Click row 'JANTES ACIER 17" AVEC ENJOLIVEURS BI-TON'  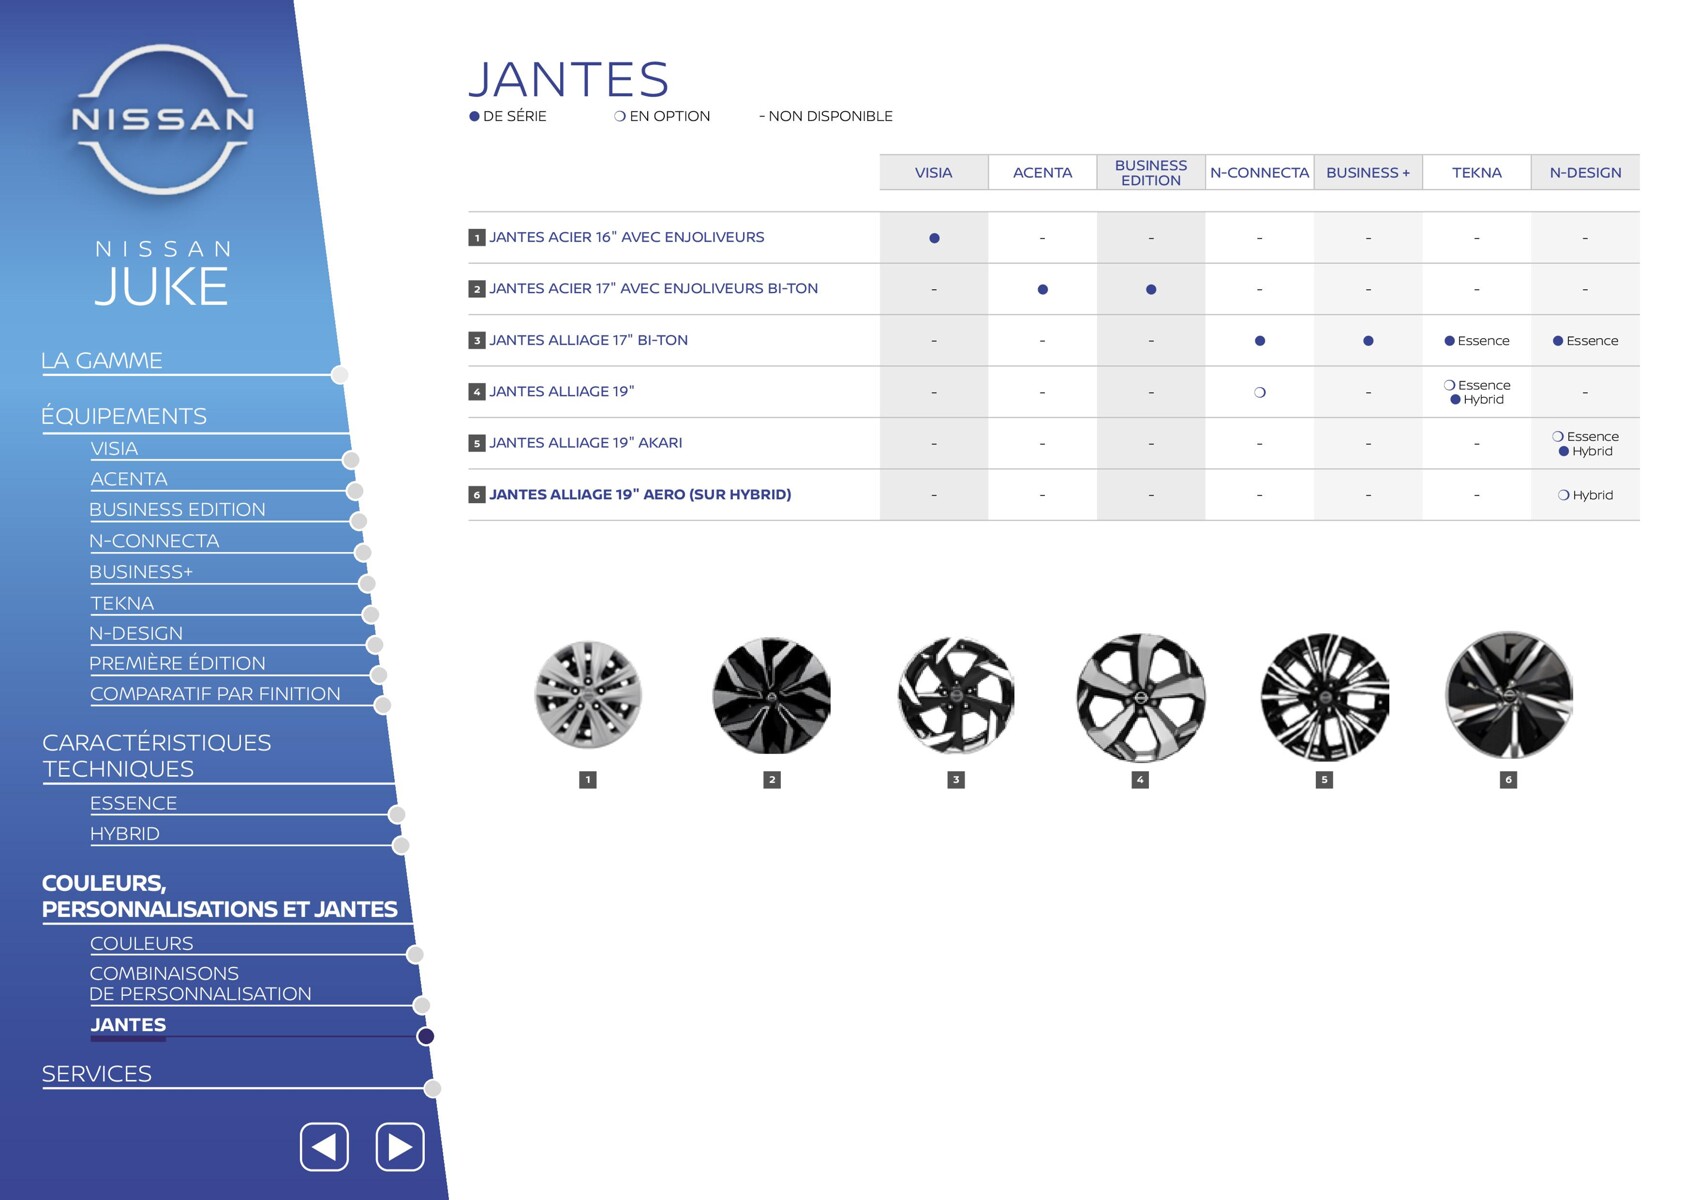[x=1054, y=289]
